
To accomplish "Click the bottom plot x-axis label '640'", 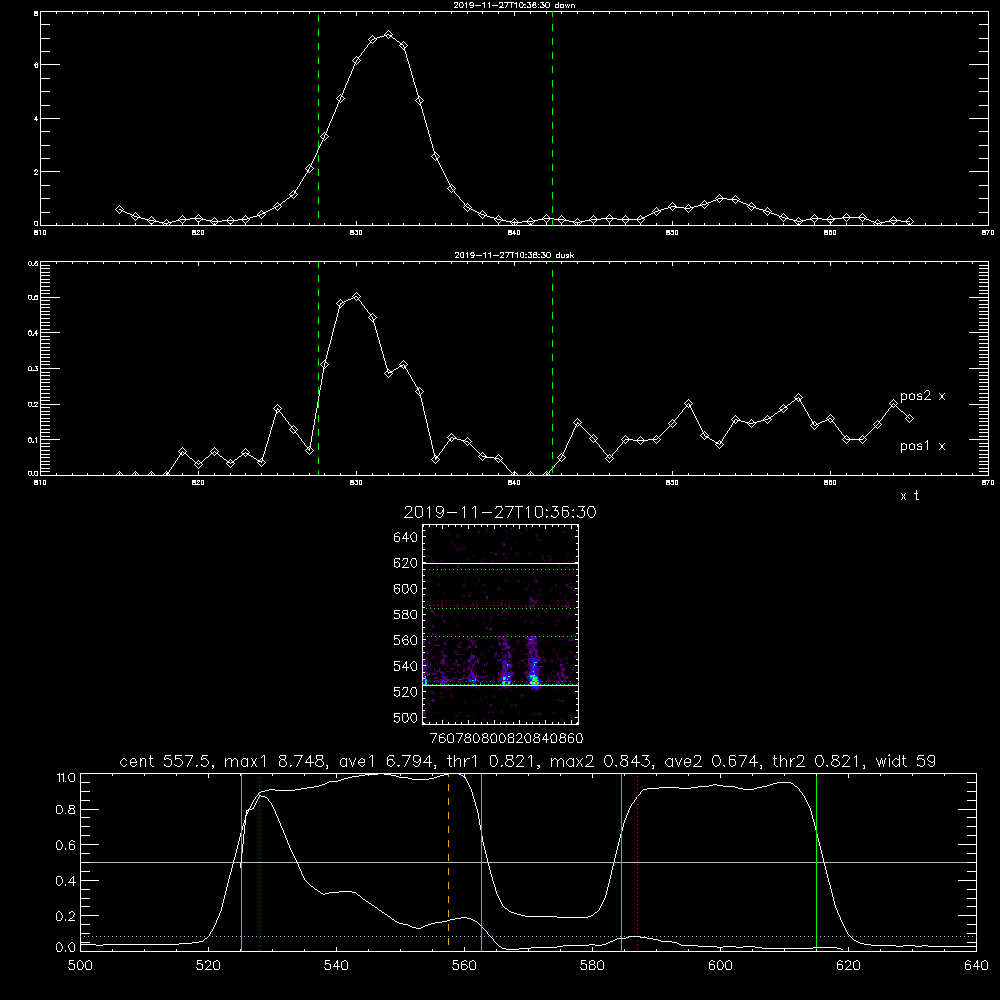I will (x=976, y=966).
